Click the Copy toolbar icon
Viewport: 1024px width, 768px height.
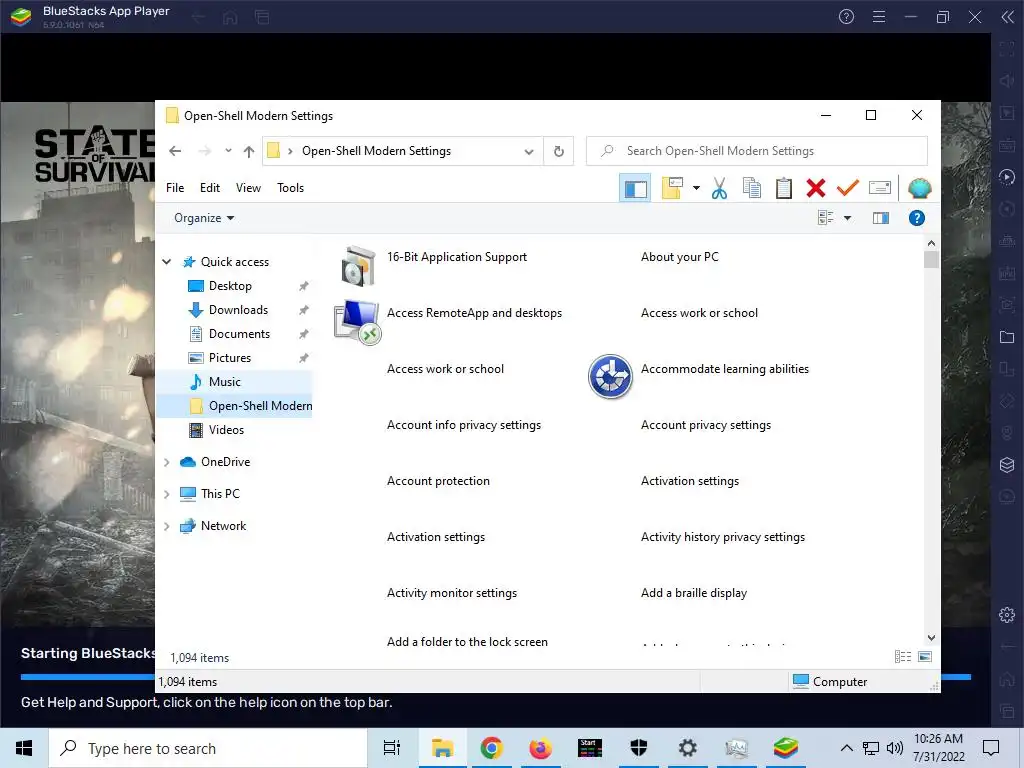752,188
